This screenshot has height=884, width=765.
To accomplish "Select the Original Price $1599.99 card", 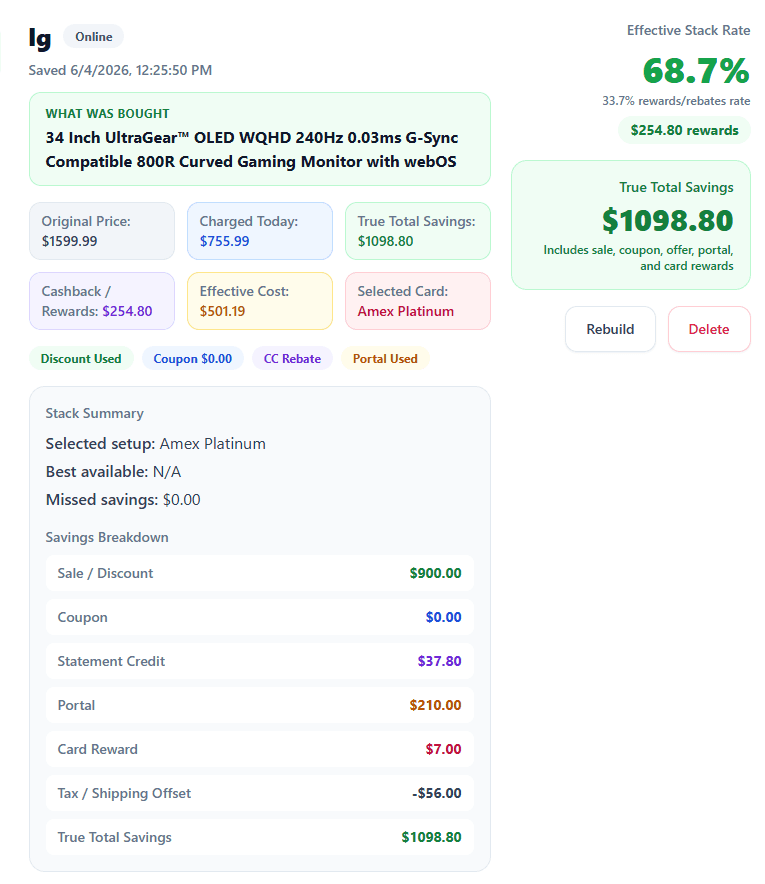I will click(102, 231).
